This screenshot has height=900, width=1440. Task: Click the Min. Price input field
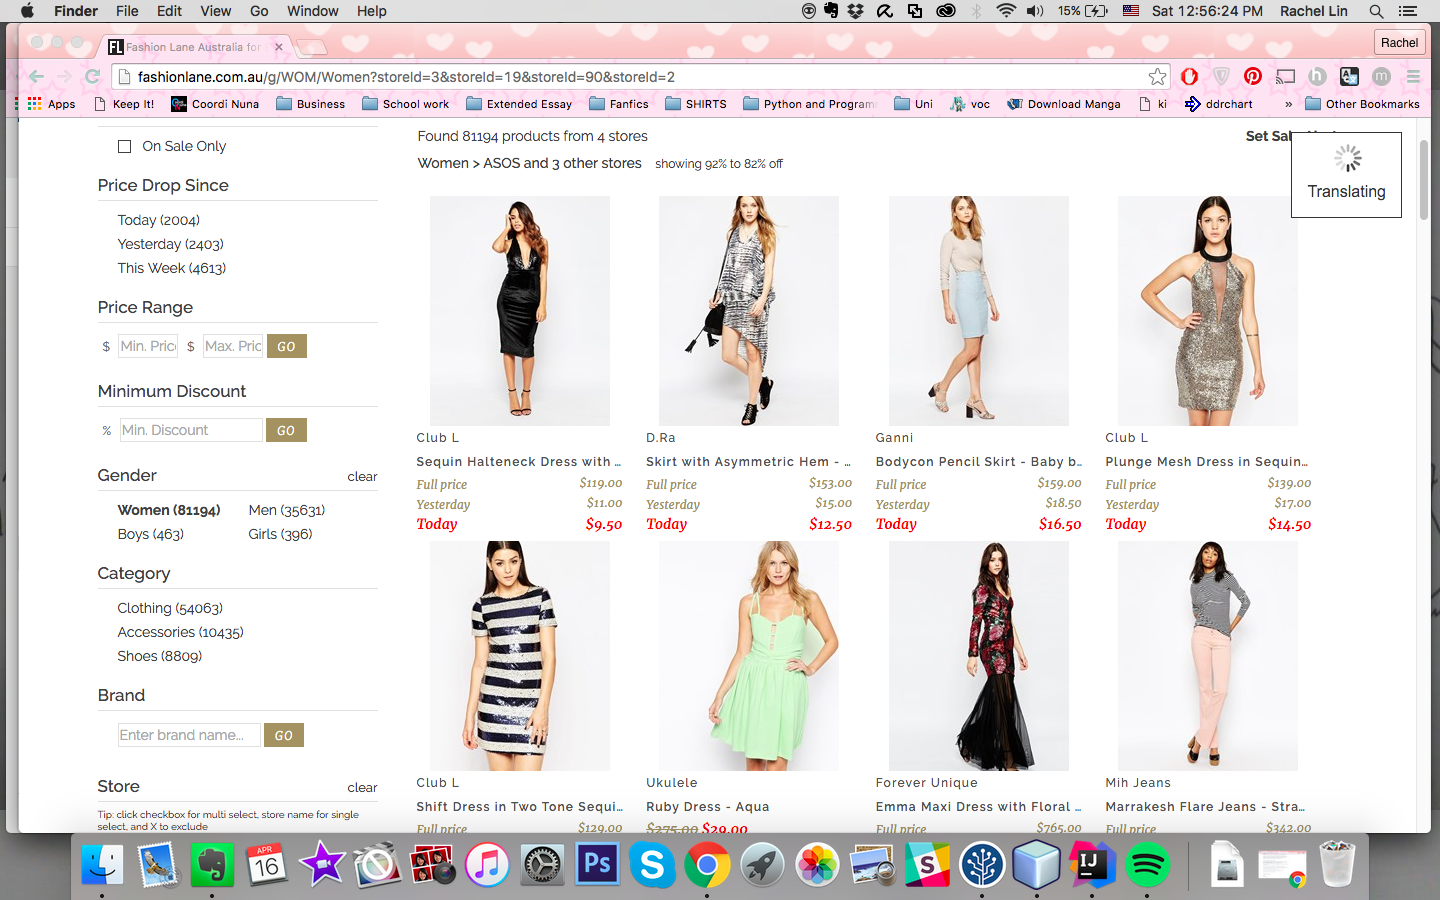pos(148,346)
